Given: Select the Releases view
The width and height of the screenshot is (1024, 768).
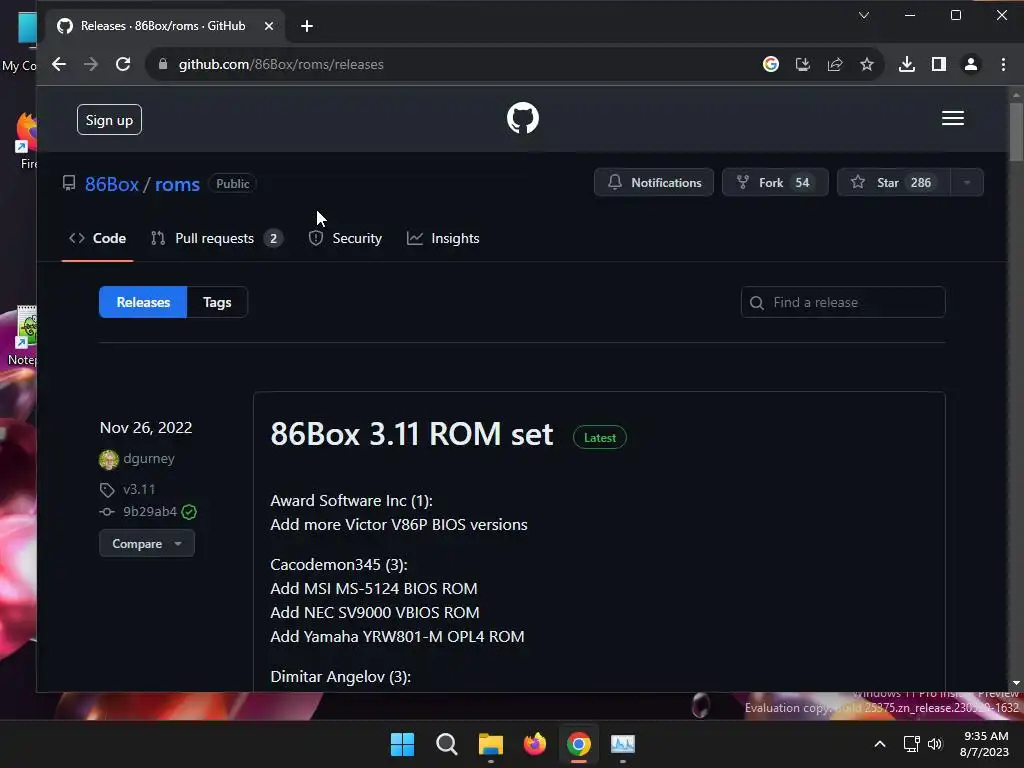Looking at the screenshot, I should [143, 302].
